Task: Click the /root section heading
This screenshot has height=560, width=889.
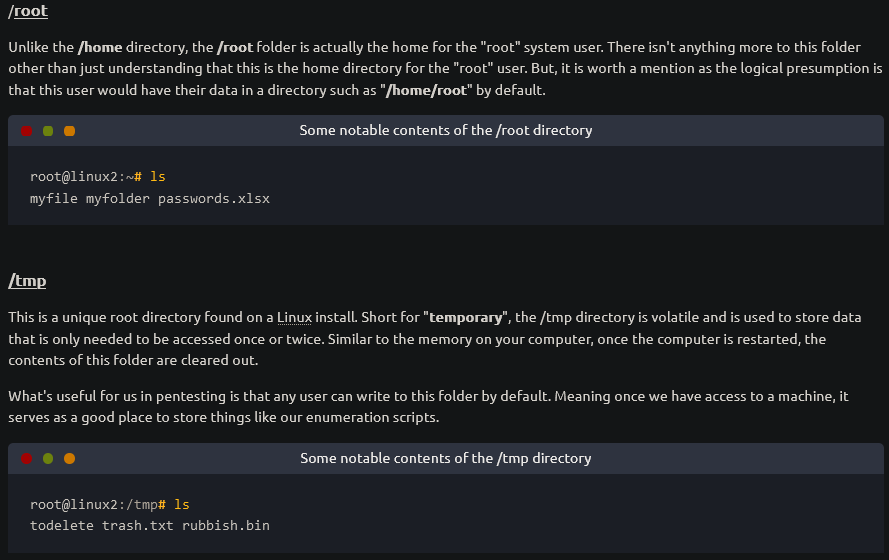Action: (x=28, y=11)
